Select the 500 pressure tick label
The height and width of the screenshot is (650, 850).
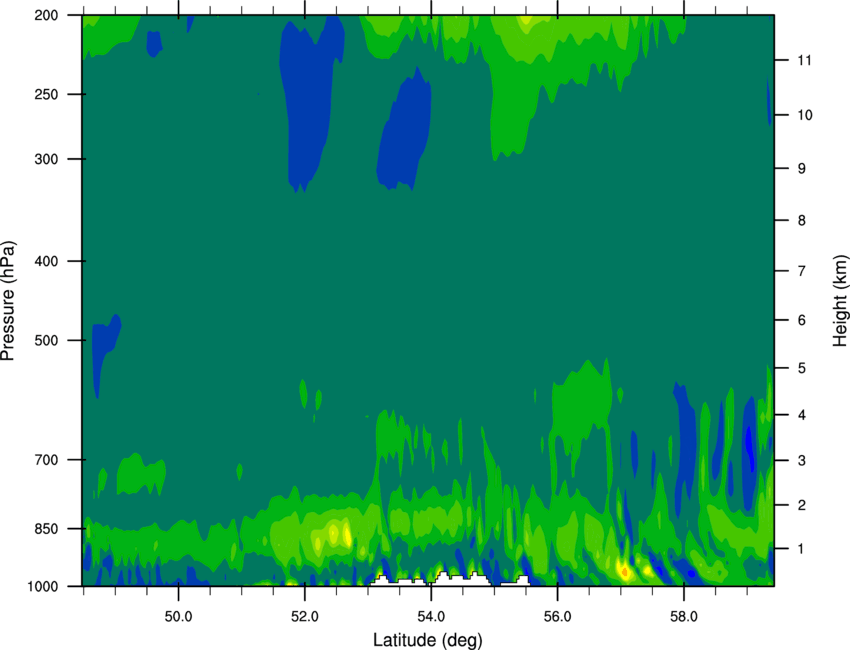coord(46,340)
